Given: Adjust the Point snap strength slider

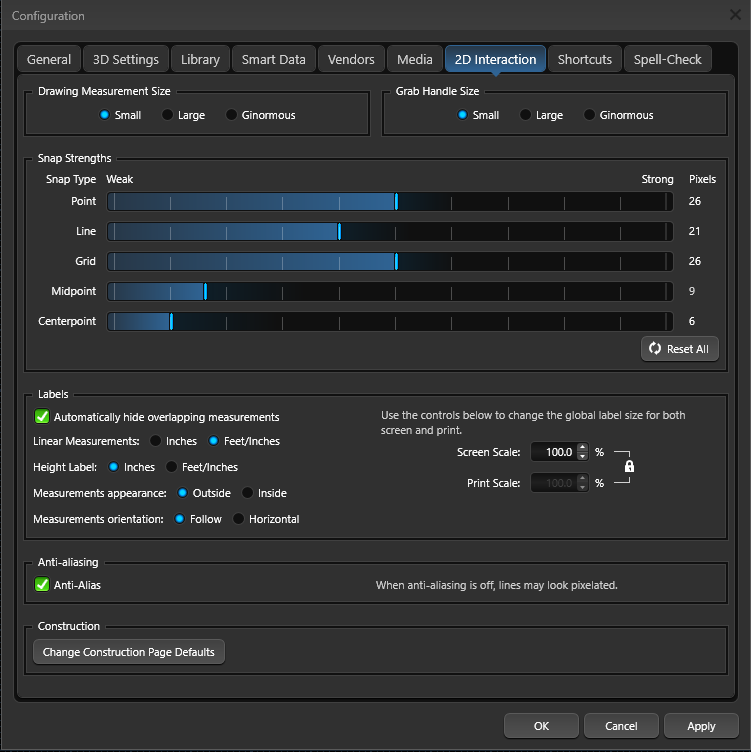Looking at the screenshot, I should click(x=390, y=201).
